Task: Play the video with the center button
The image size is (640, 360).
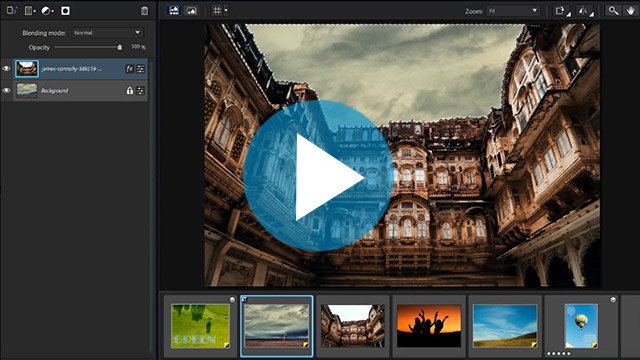Action: click(318, 176)
